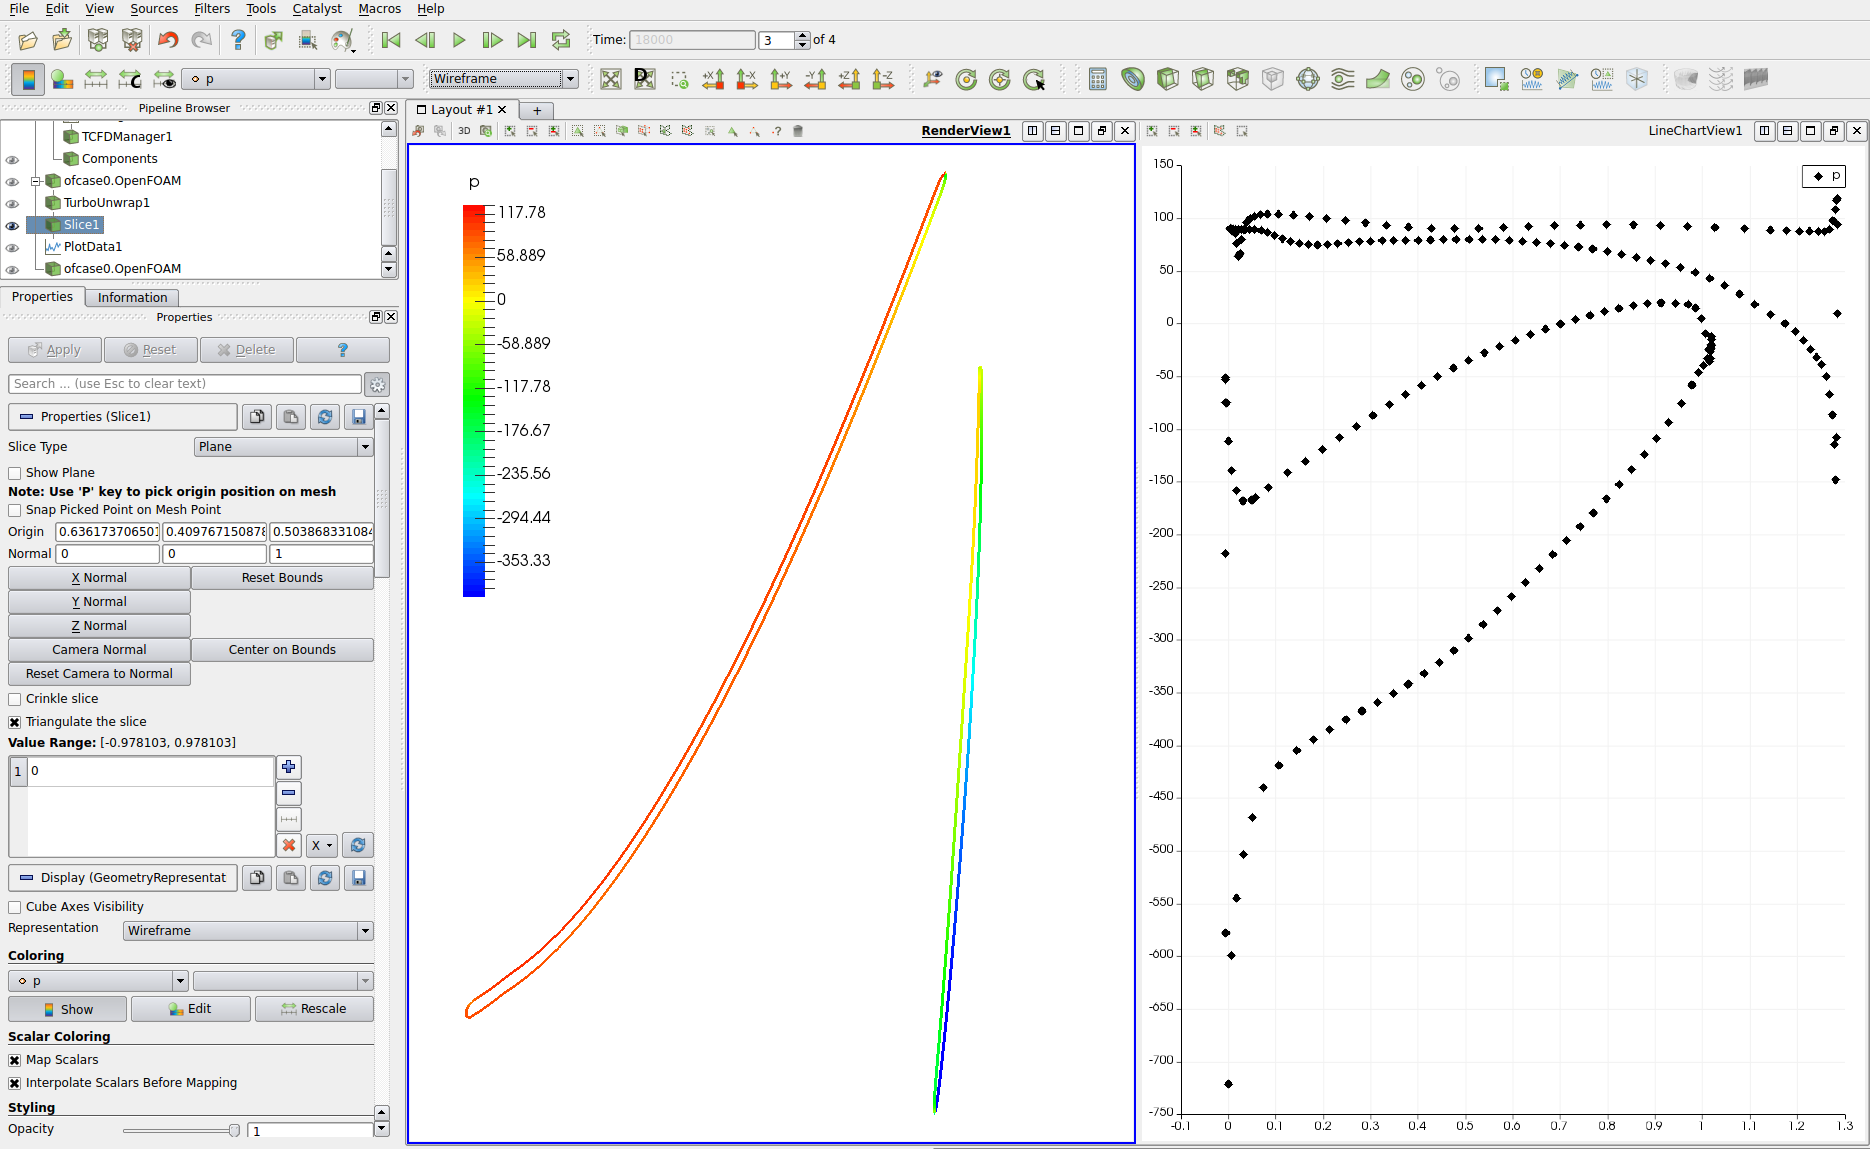Click the Opacity slider

[x=180, y=1130]
